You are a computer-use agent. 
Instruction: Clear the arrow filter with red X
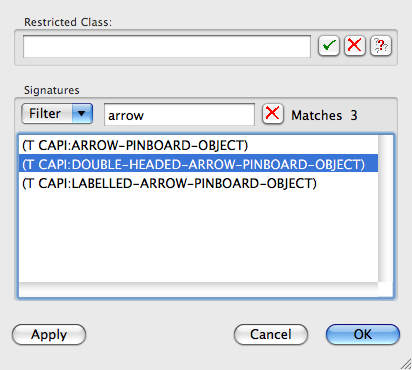click(x=273, y=114)
